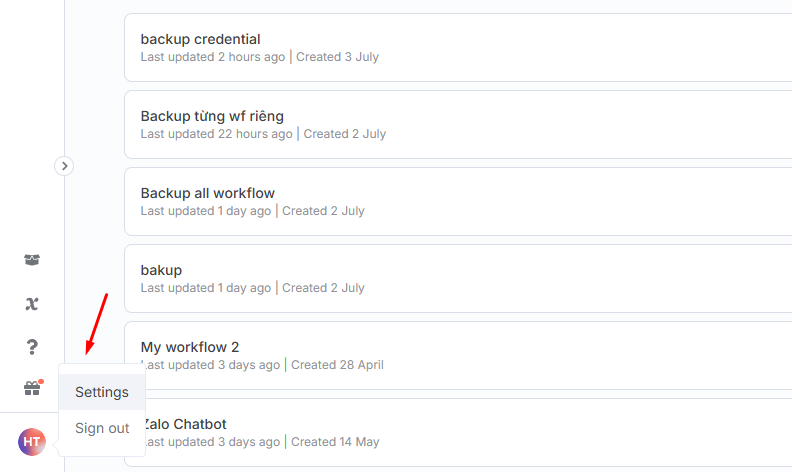Open the backup credential workflow
The width and height of the screenshot is (792, 472).
tap(201, 39)
